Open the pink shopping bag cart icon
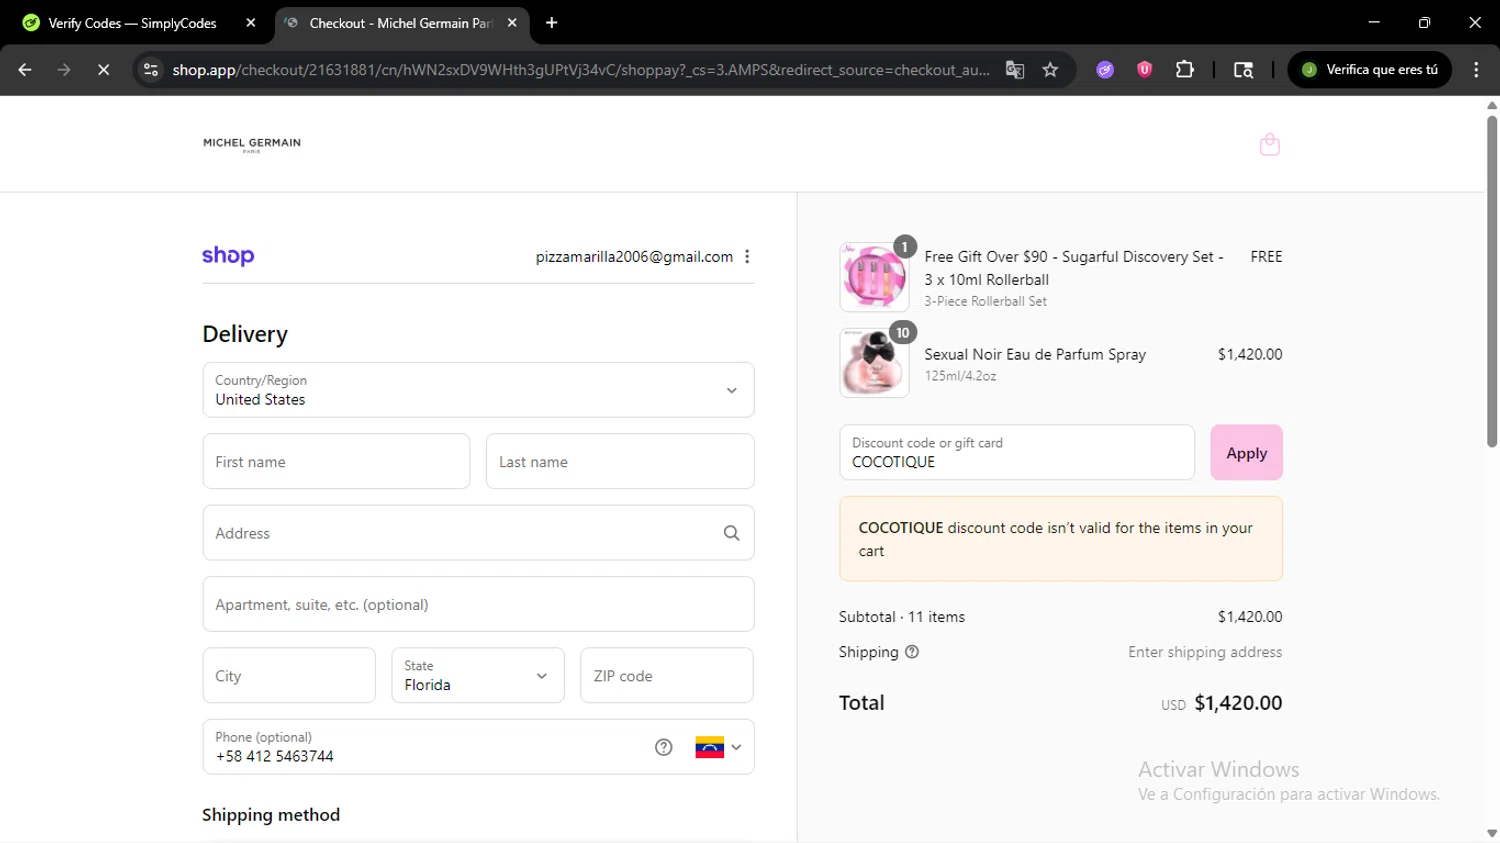The image size is (1500, 843). pos(1270,145)
